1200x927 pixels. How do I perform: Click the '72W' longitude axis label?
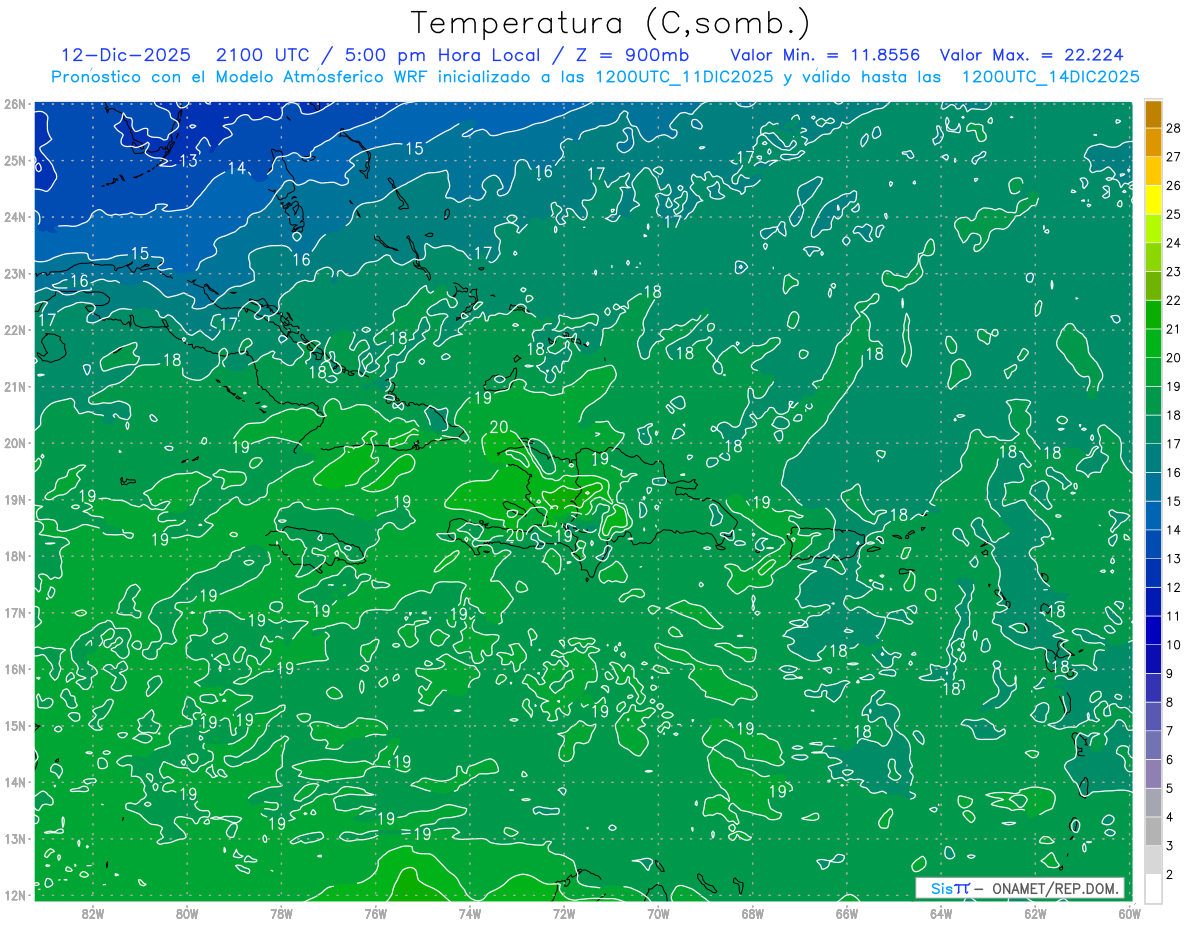pos(564,913)
